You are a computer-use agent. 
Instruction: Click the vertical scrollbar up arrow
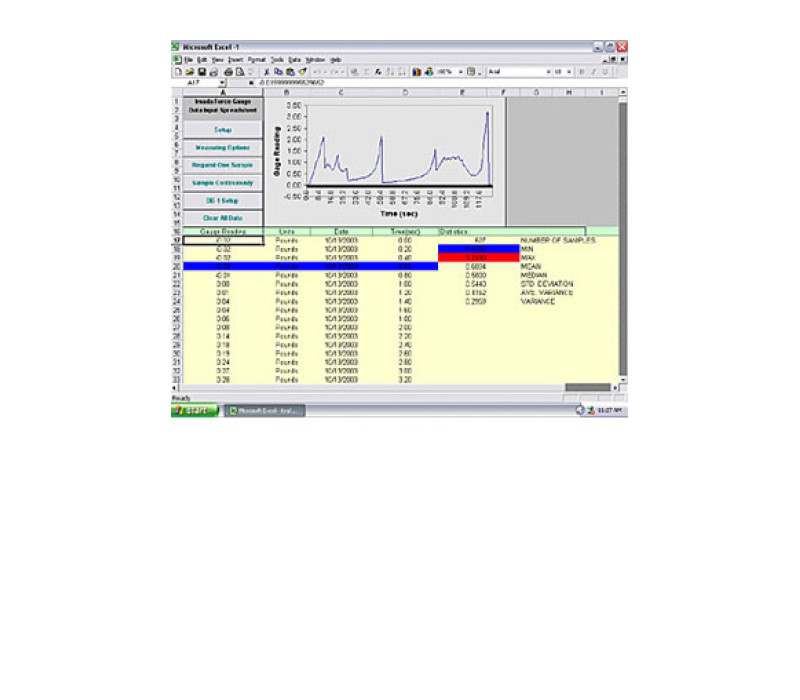tap(623, 92)
